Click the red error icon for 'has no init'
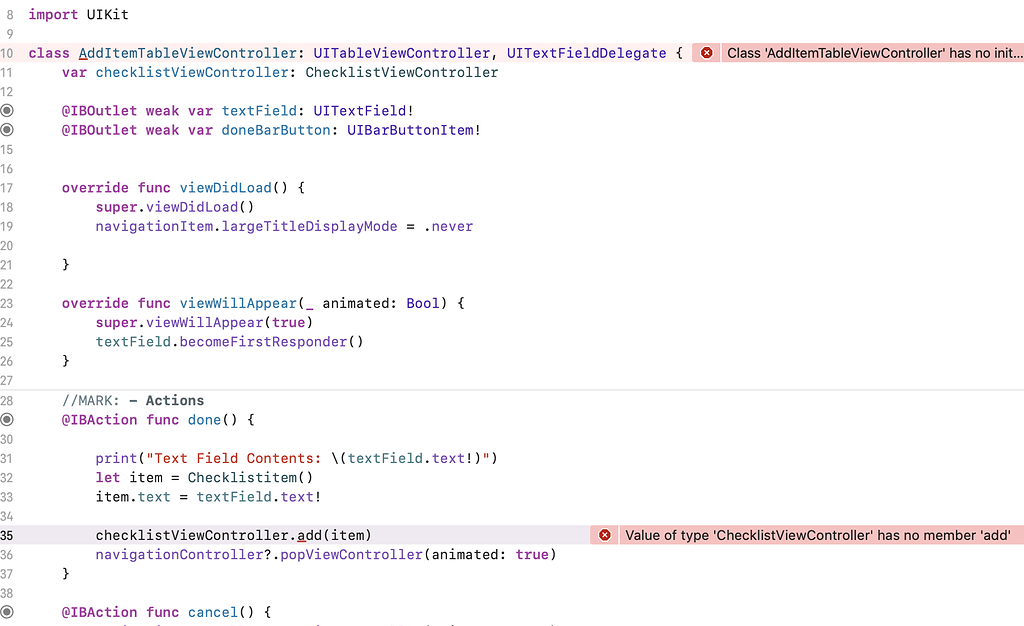The width and height of the screenshot is (1024, 626). (706, 53)
